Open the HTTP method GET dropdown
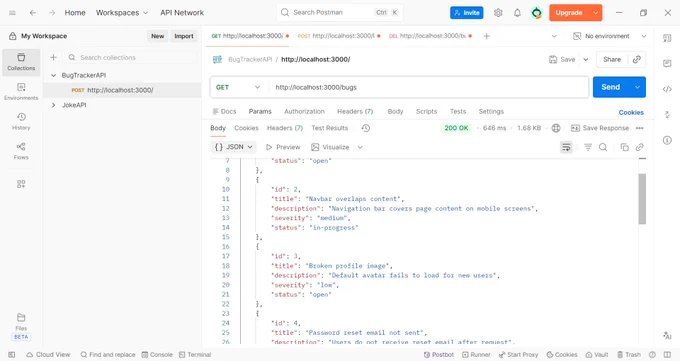The width and height of the screenshot is (680, 361). click(238, 87)
